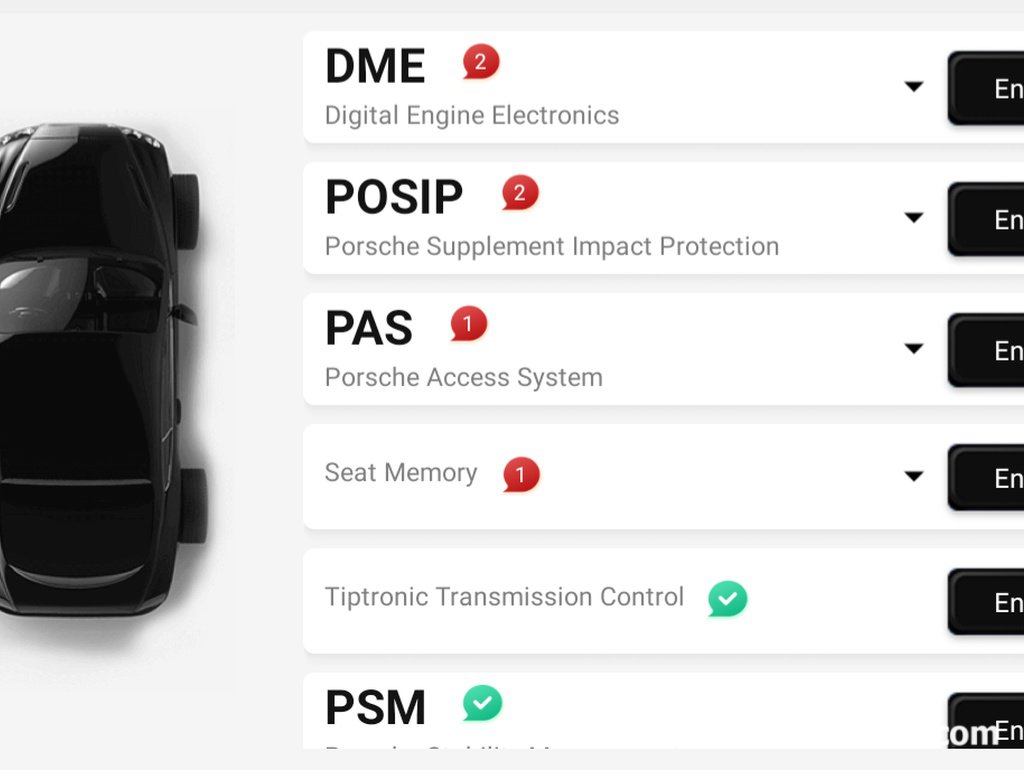Click Enter button in Seat Memory row
1024x770 pixels.
tap(985, 478)
